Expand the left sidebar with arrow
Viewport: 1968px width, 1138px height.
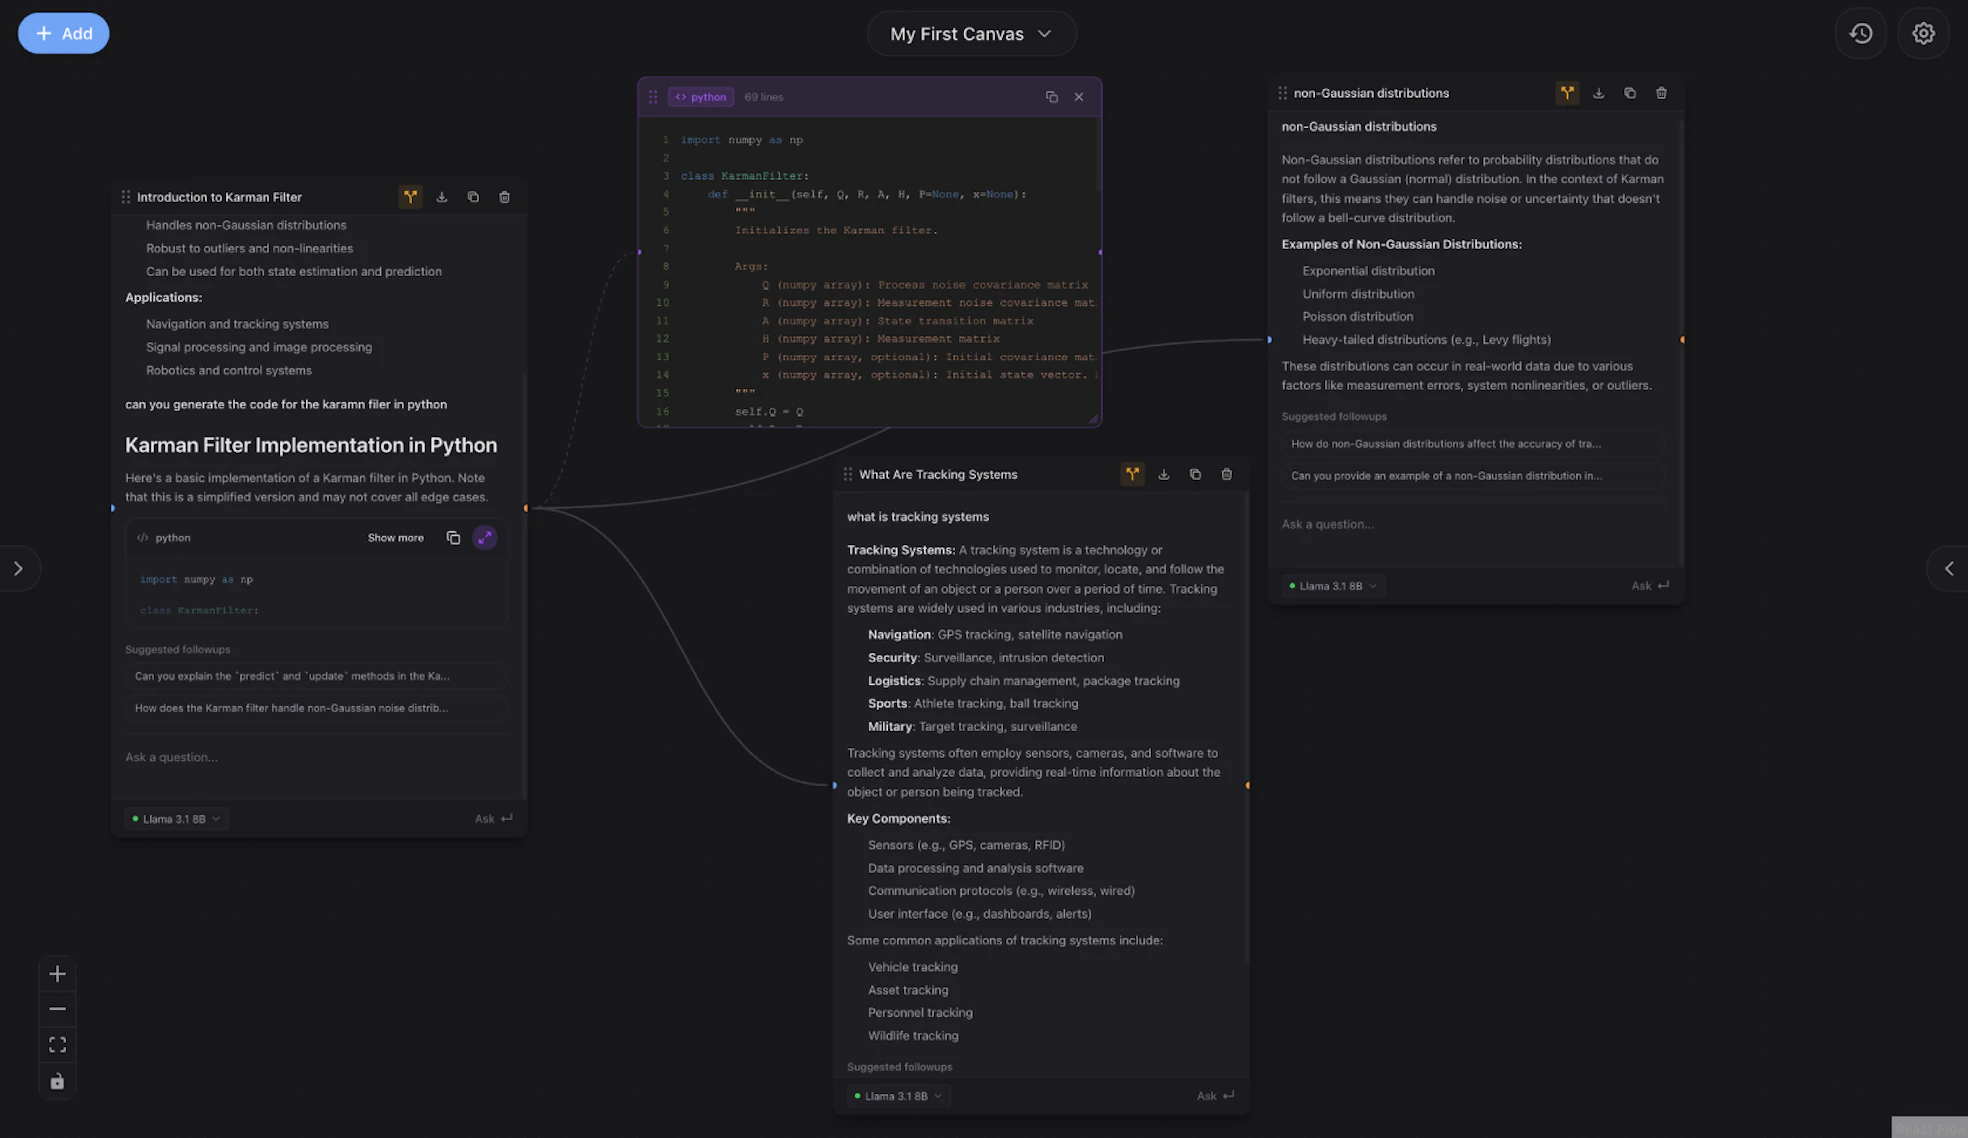[18, 568]
